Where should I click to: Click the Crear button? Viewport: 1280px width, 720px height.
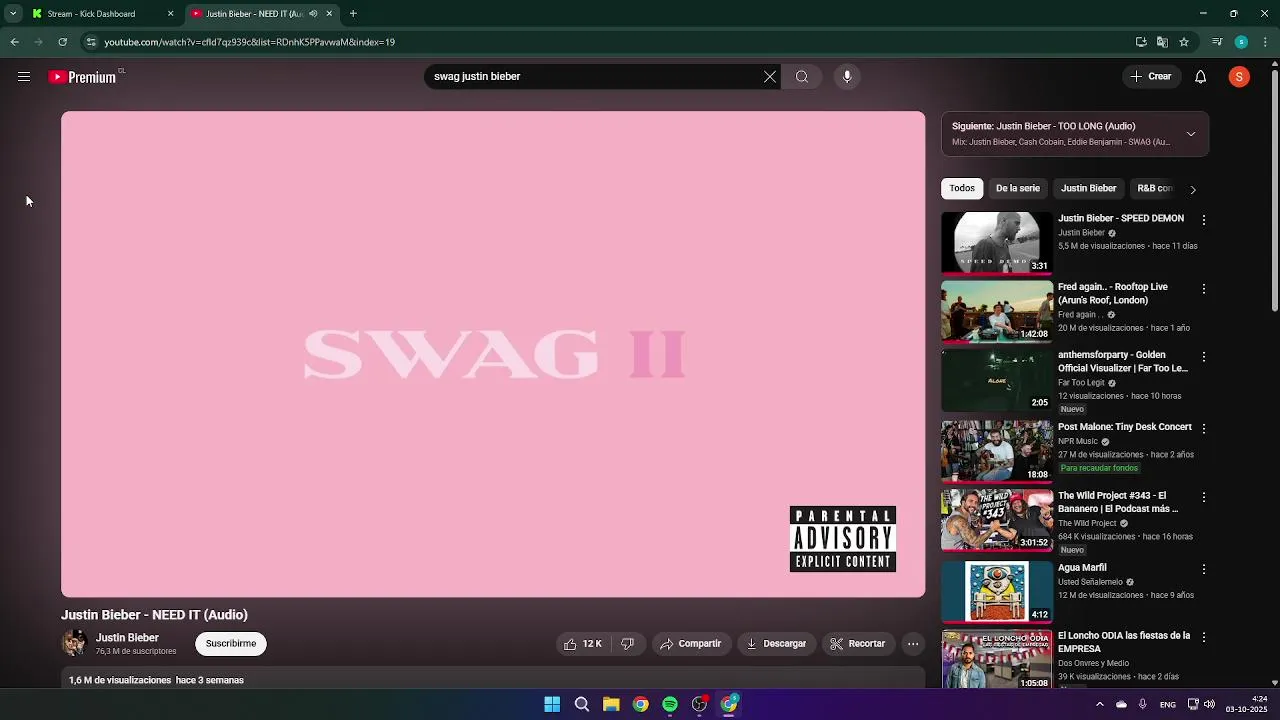(x=1151, y=77)
